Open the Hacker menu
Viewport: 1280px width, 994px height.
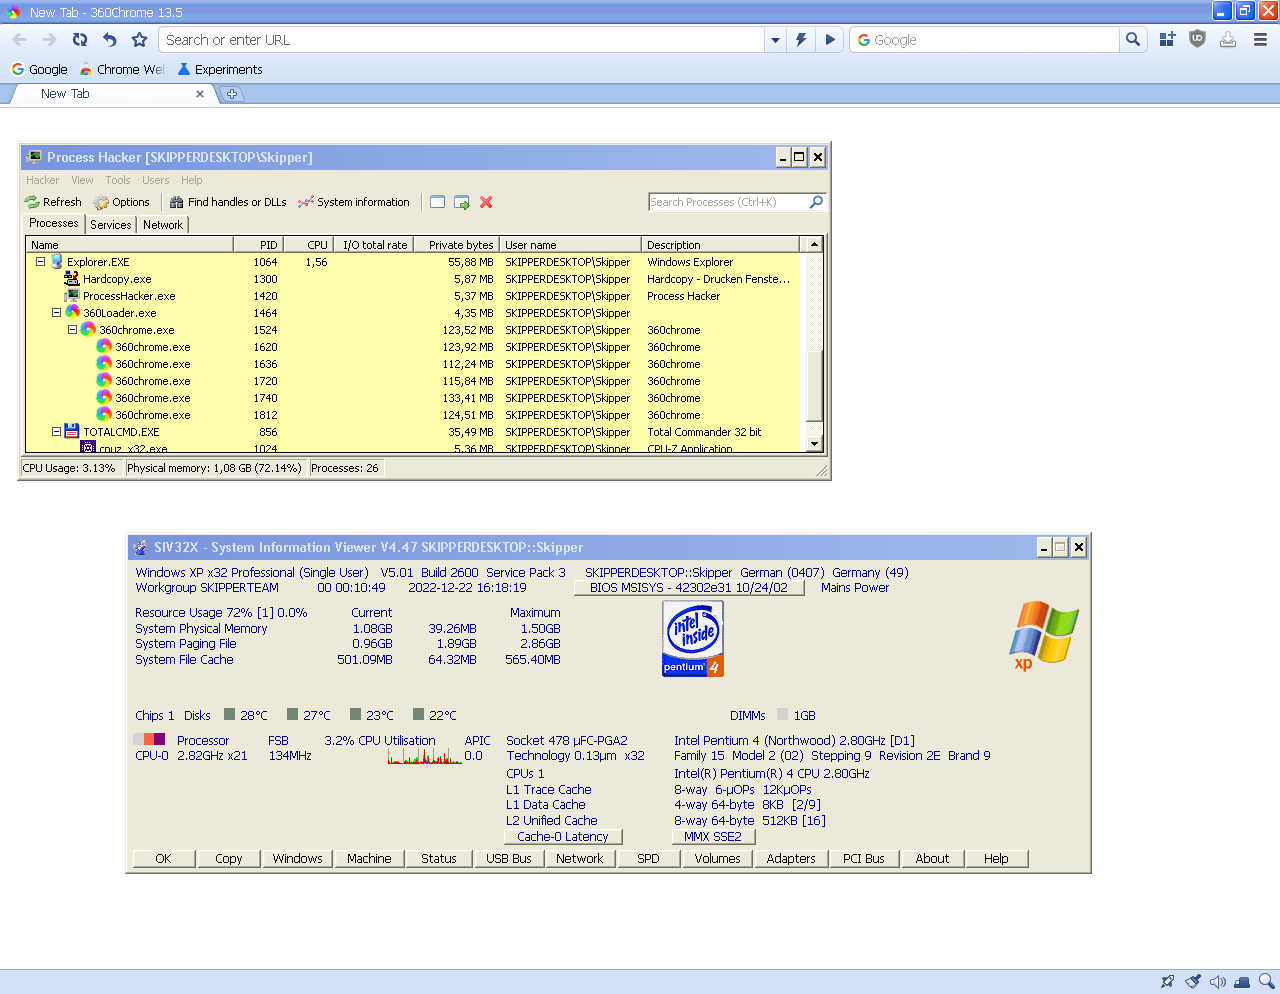pyautogui.click(x=42, y=180)
